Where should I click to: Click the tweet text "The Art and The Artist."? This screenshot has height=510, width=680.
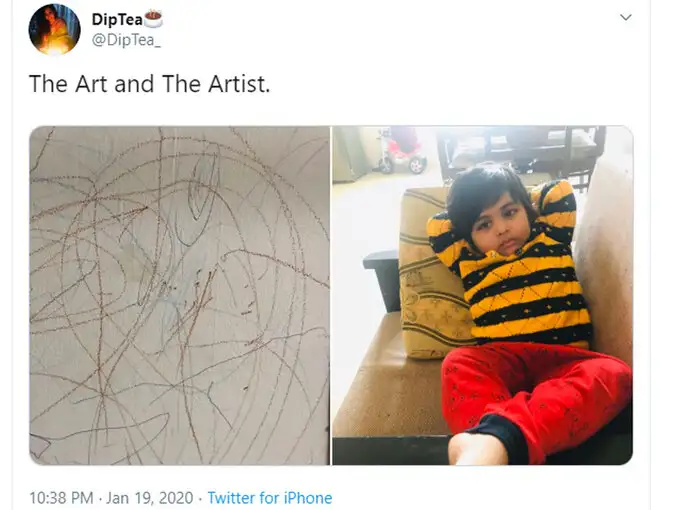click(150, 84)
